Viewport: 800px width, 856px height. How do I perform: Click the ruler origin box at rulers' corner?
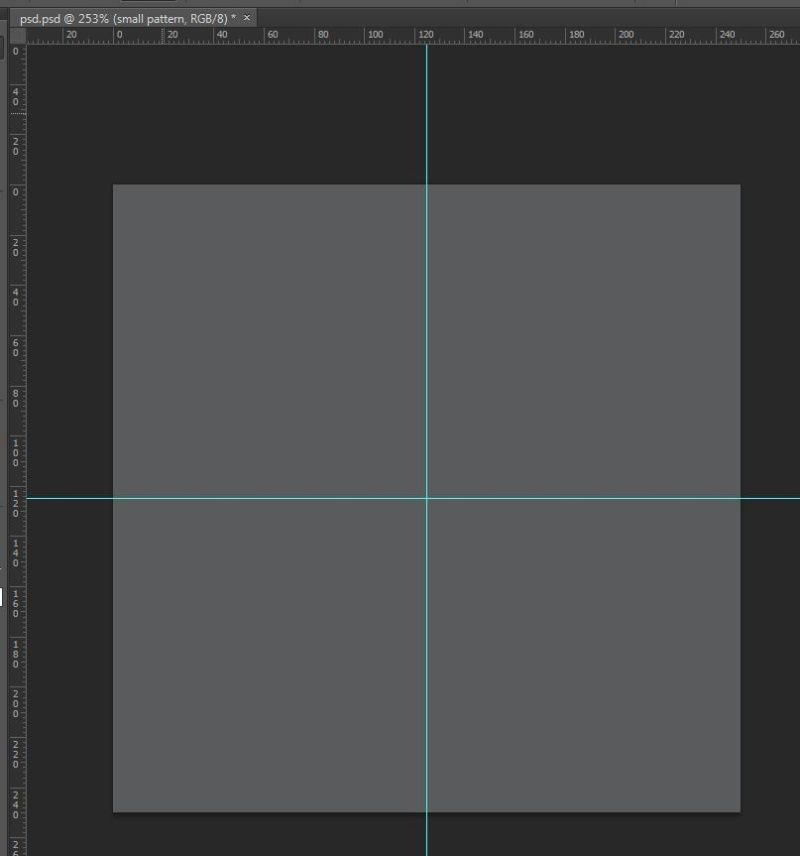click(18, 36)
